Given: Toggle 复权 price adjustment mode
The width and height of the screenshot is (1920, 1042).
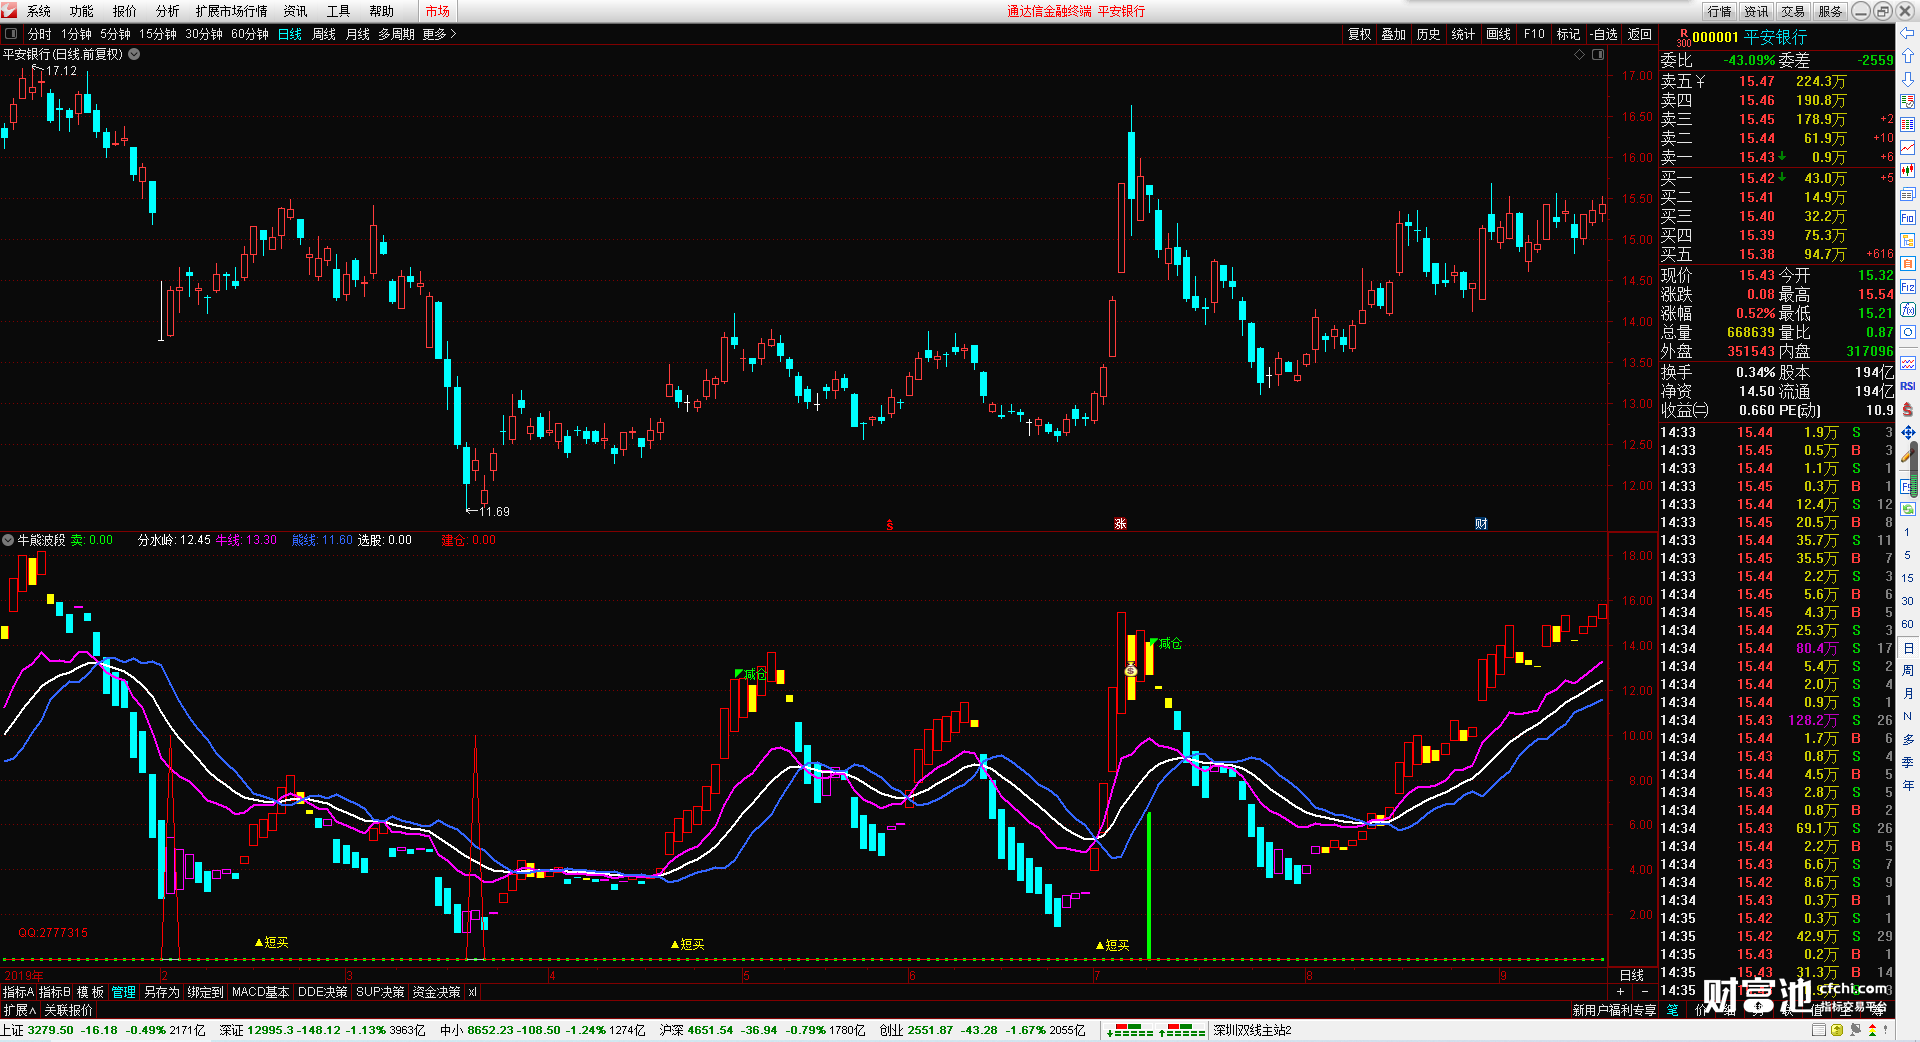Looking at the screenshot, I should (x=1360, y=34).
